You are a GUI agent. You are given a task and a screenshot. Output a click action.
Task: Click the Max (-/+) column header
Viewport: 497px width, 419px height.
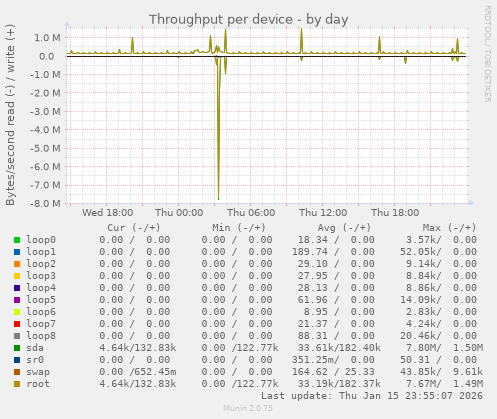449,228
